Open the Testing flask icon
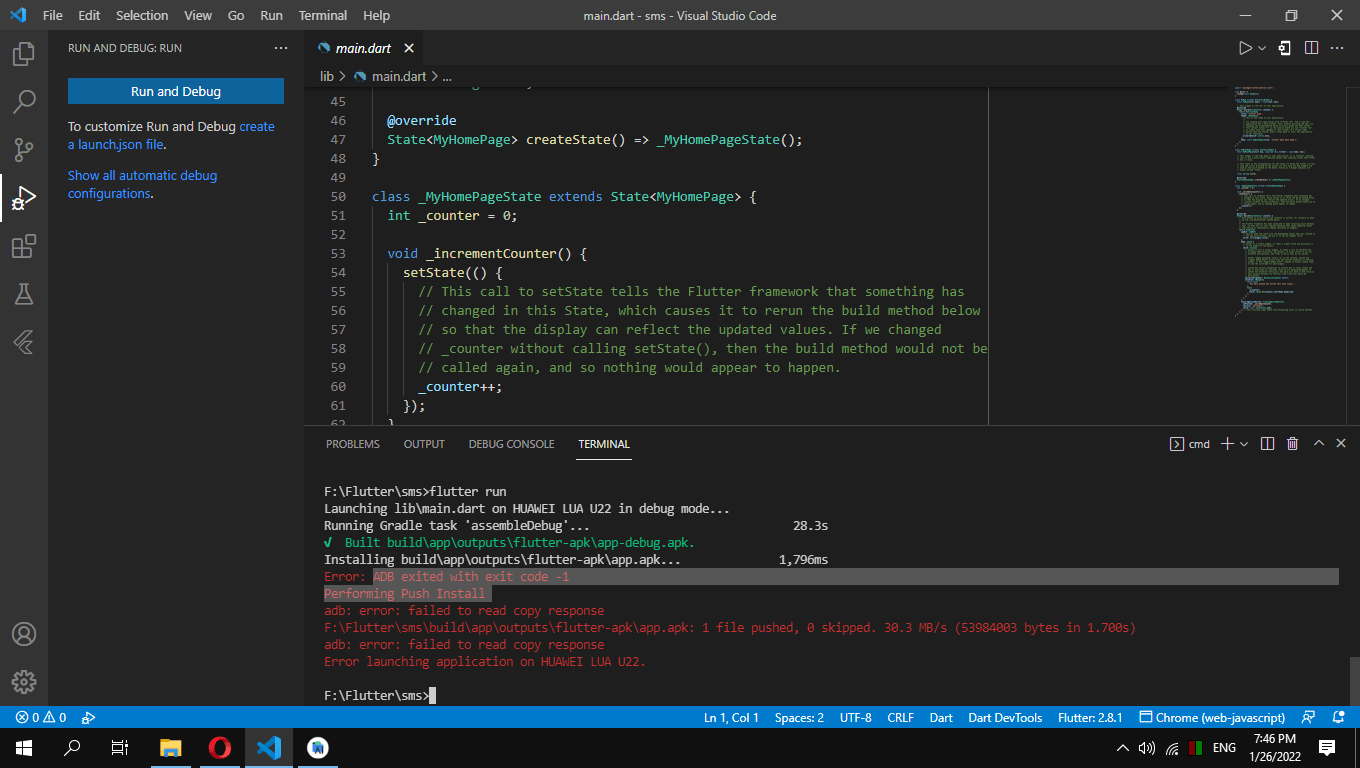Screen dimensions: 1360x768 coord(22,294)
